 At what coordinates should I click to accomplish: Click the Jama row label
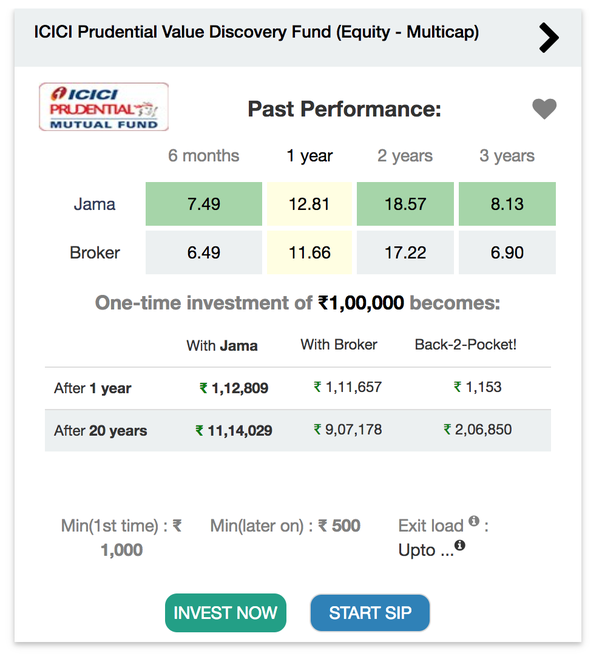point(95,204)
